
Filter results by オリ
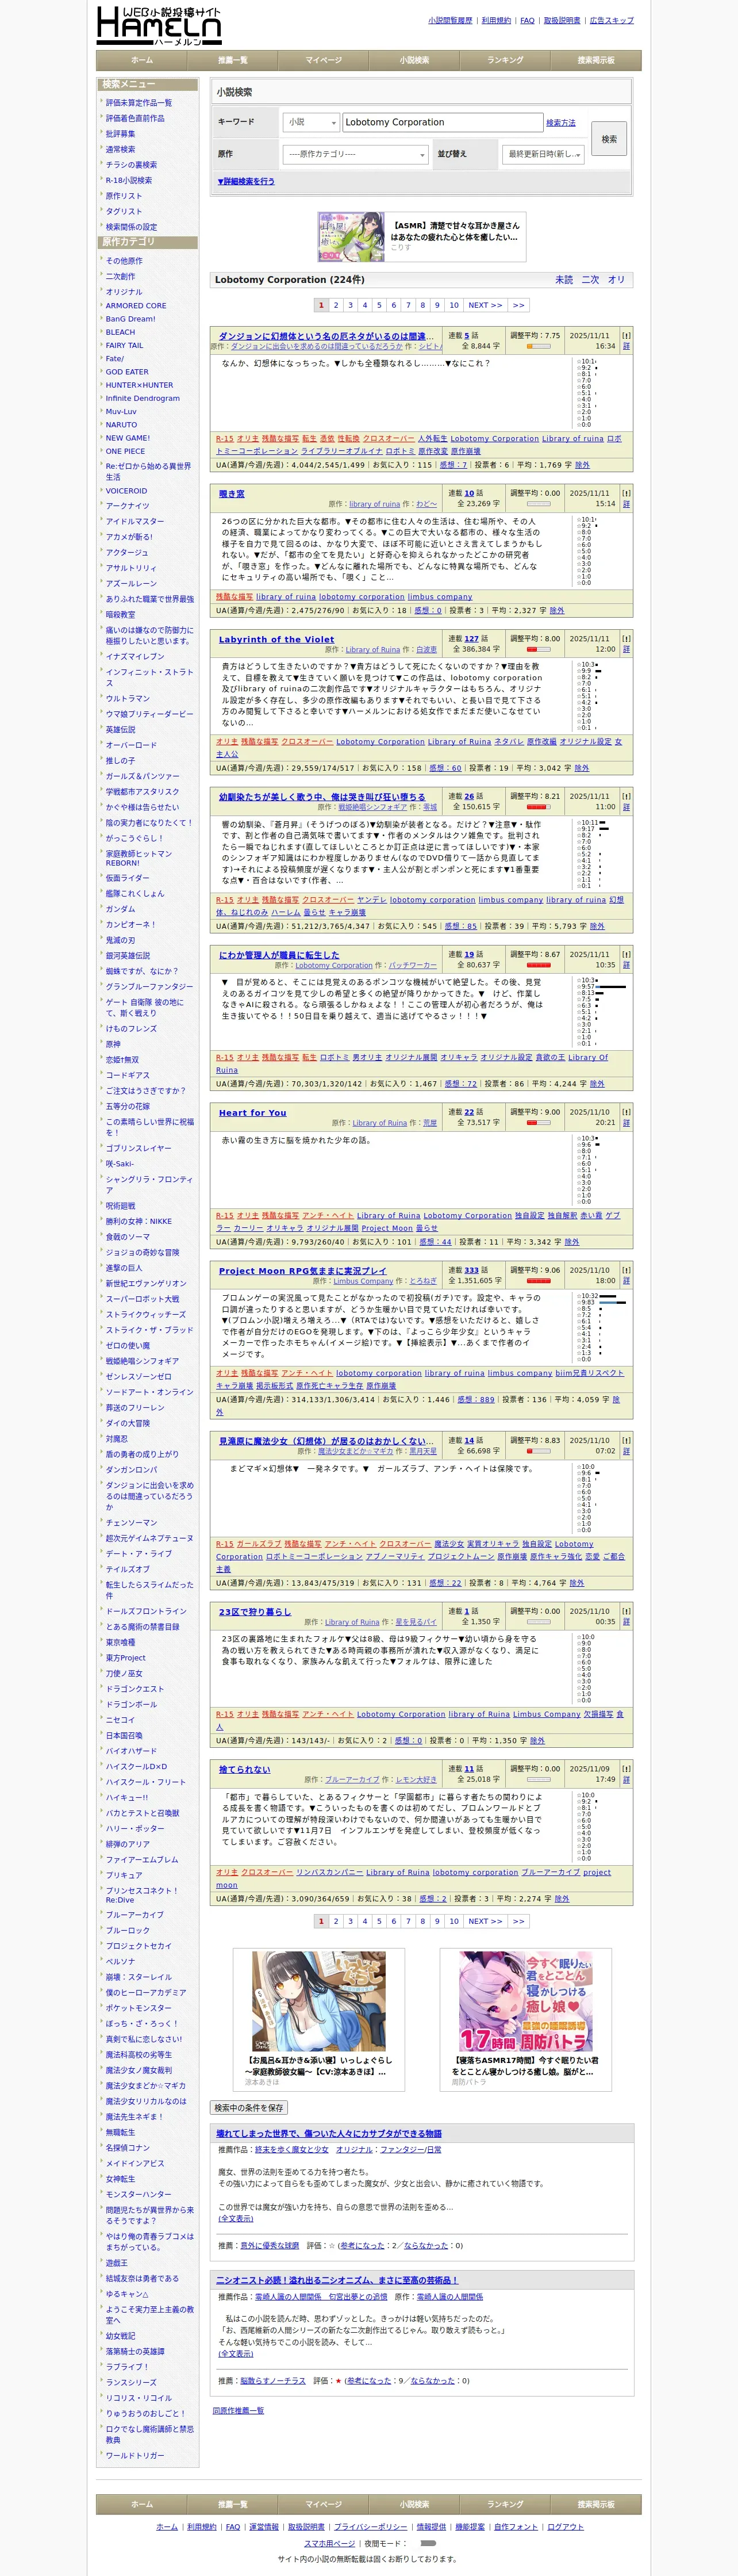pos(616,280)
